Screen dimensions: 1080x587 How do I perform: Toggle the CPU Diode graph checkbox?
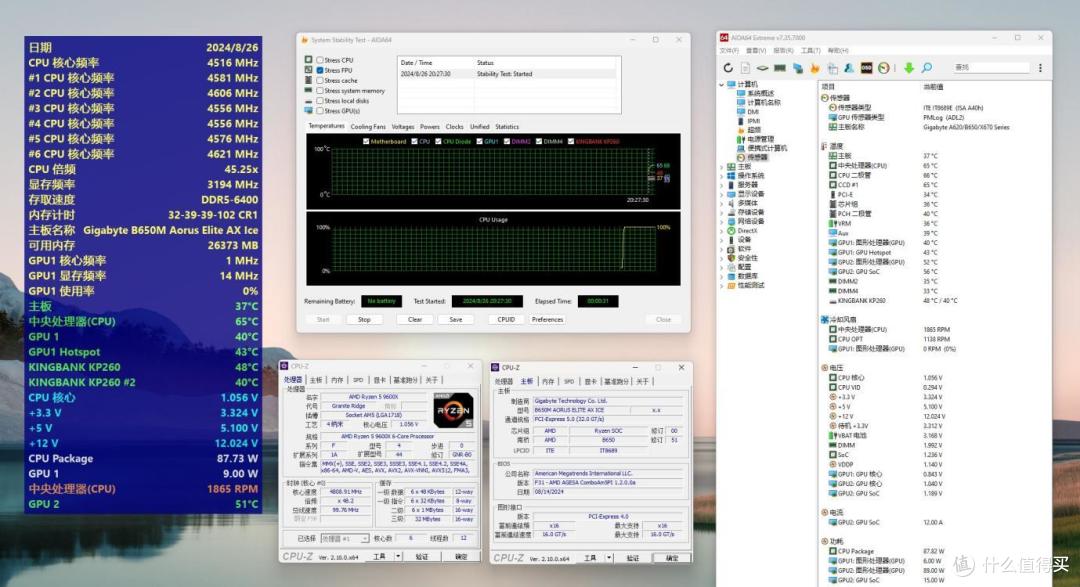[438, 141]
